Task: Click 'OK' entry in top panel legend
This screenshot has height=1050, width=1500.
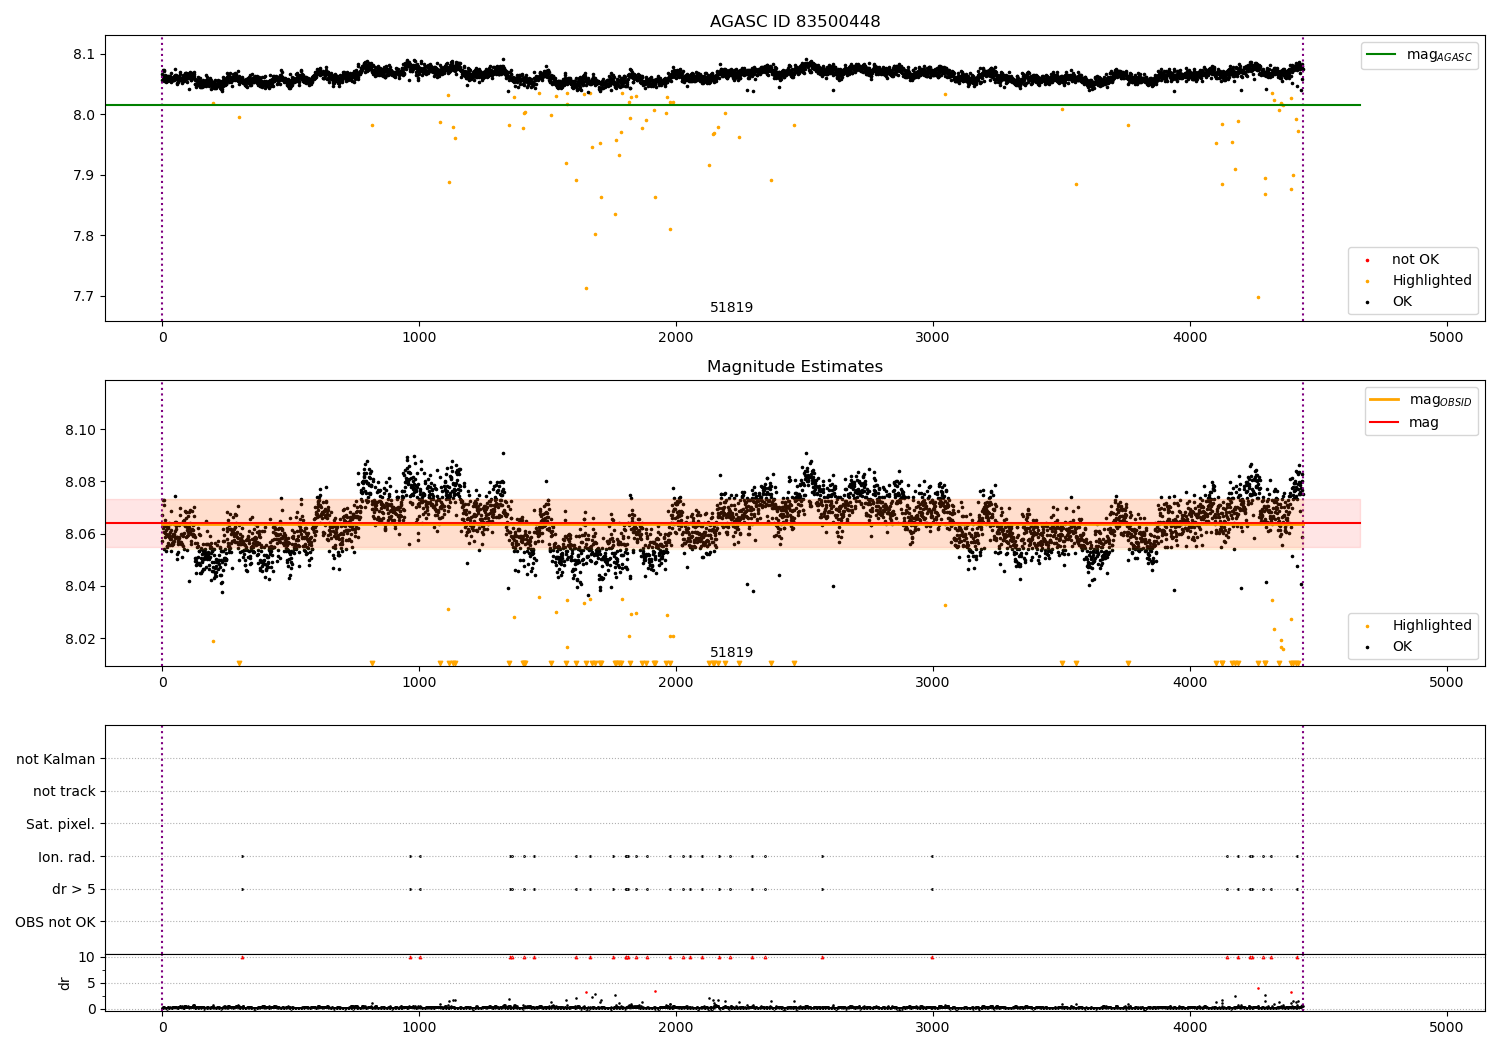Action: [1402, 302]
